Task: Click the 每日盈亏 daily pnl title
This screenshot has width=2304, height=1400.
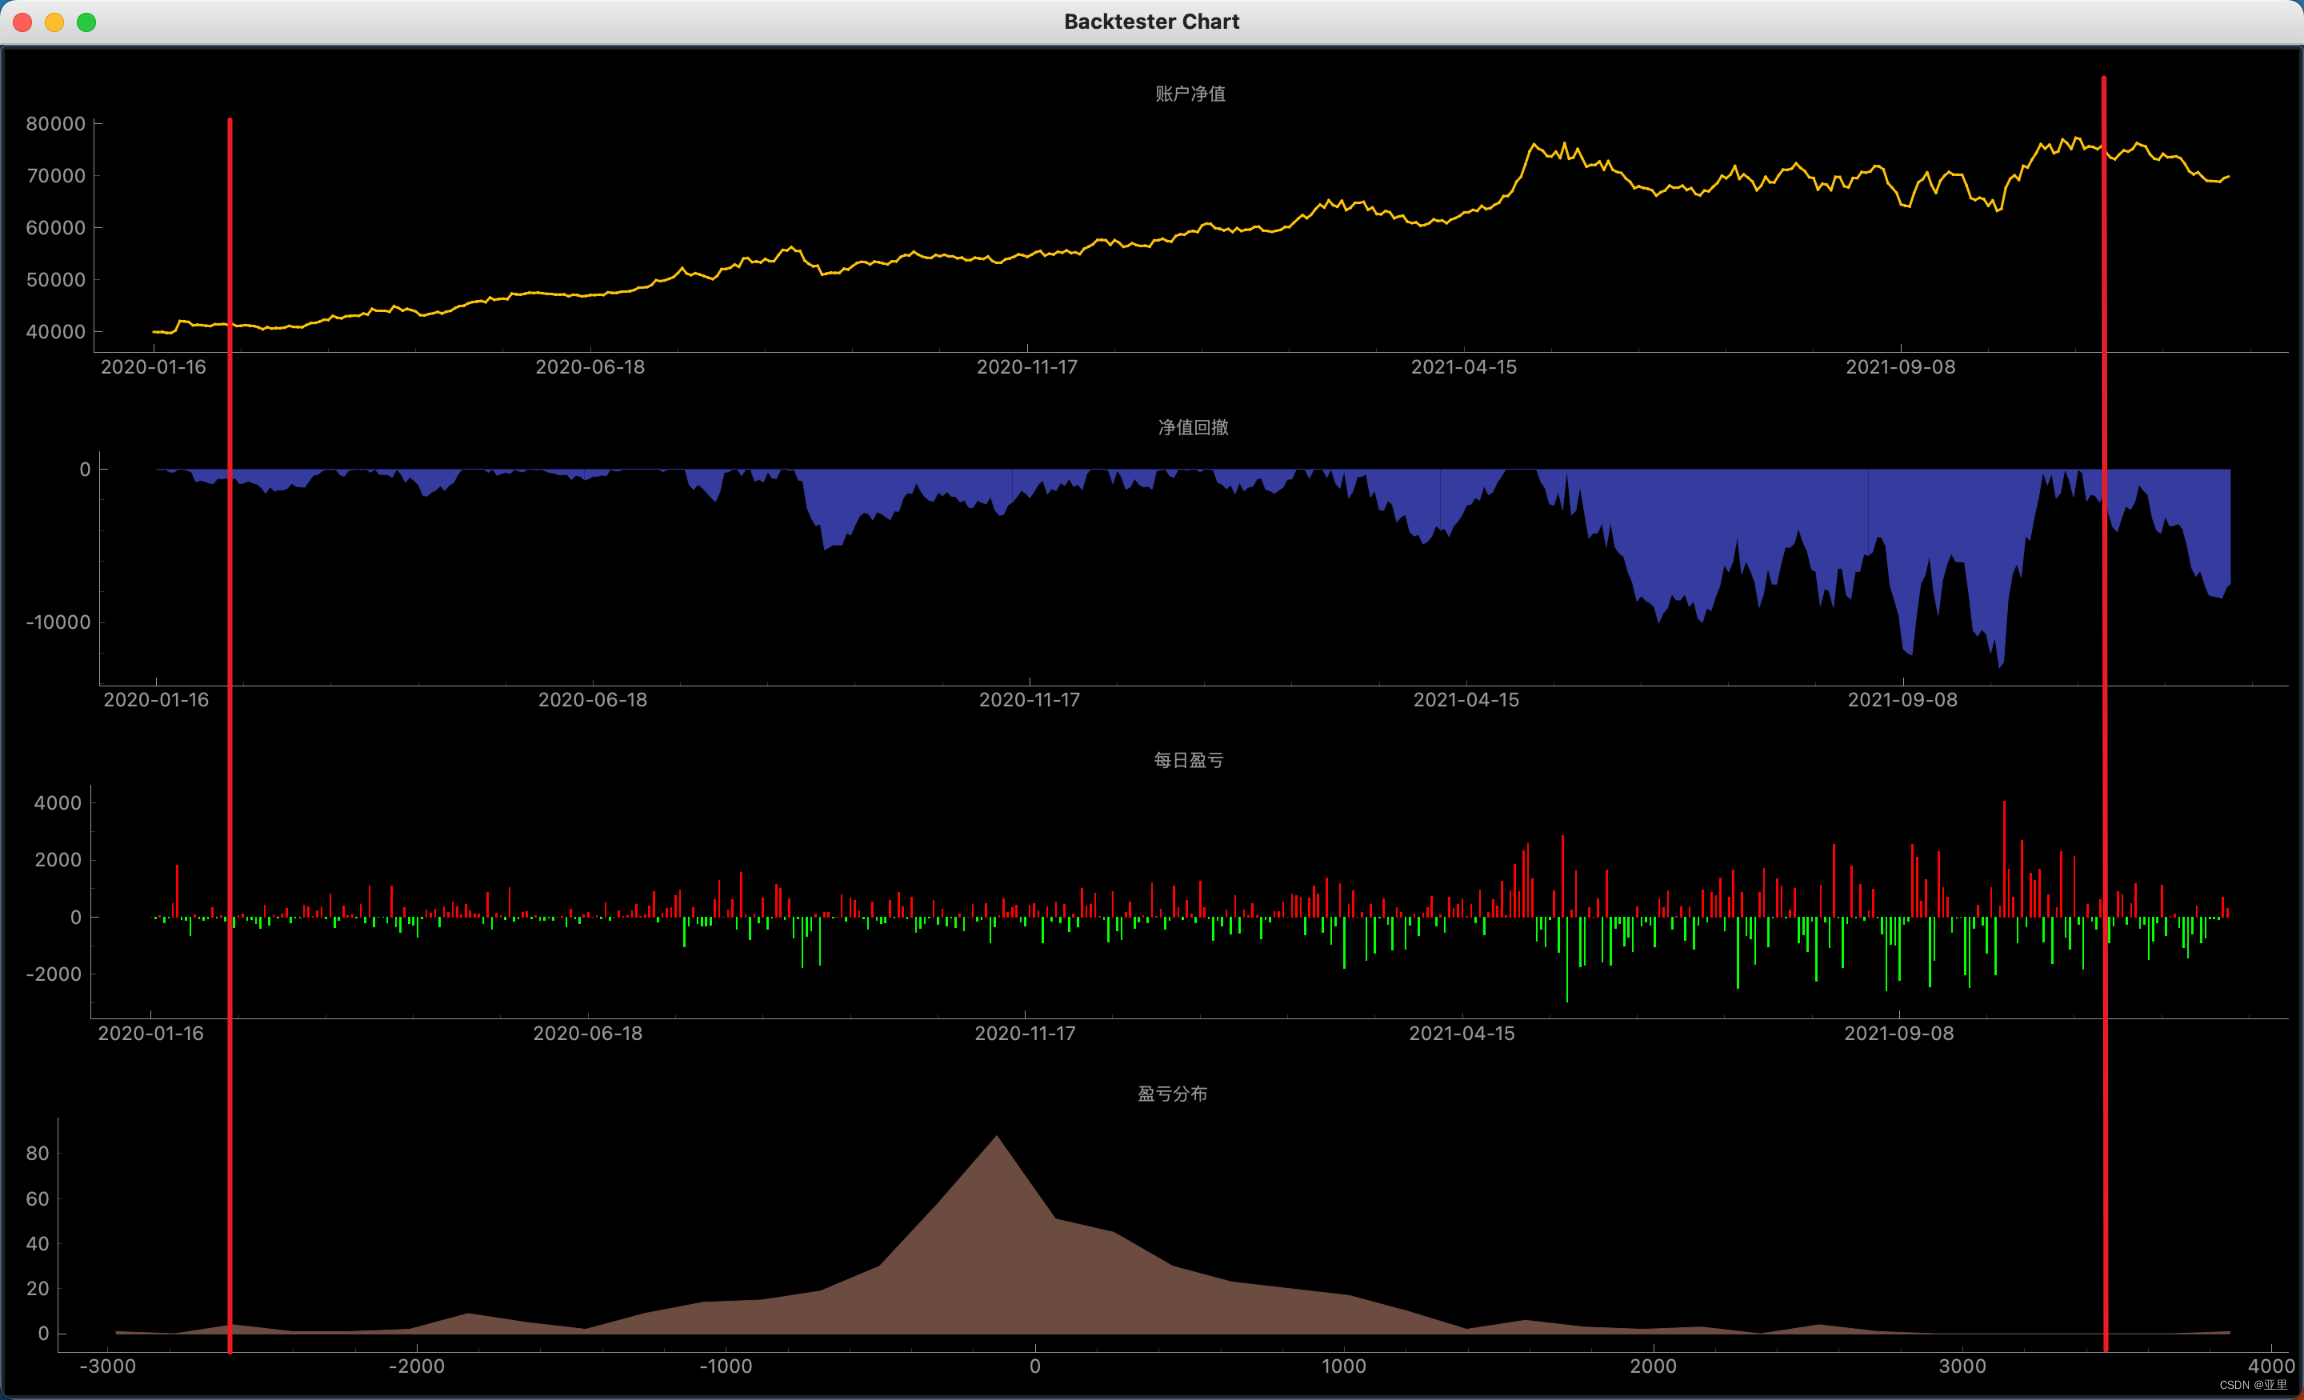Action: coord(1188,760)
